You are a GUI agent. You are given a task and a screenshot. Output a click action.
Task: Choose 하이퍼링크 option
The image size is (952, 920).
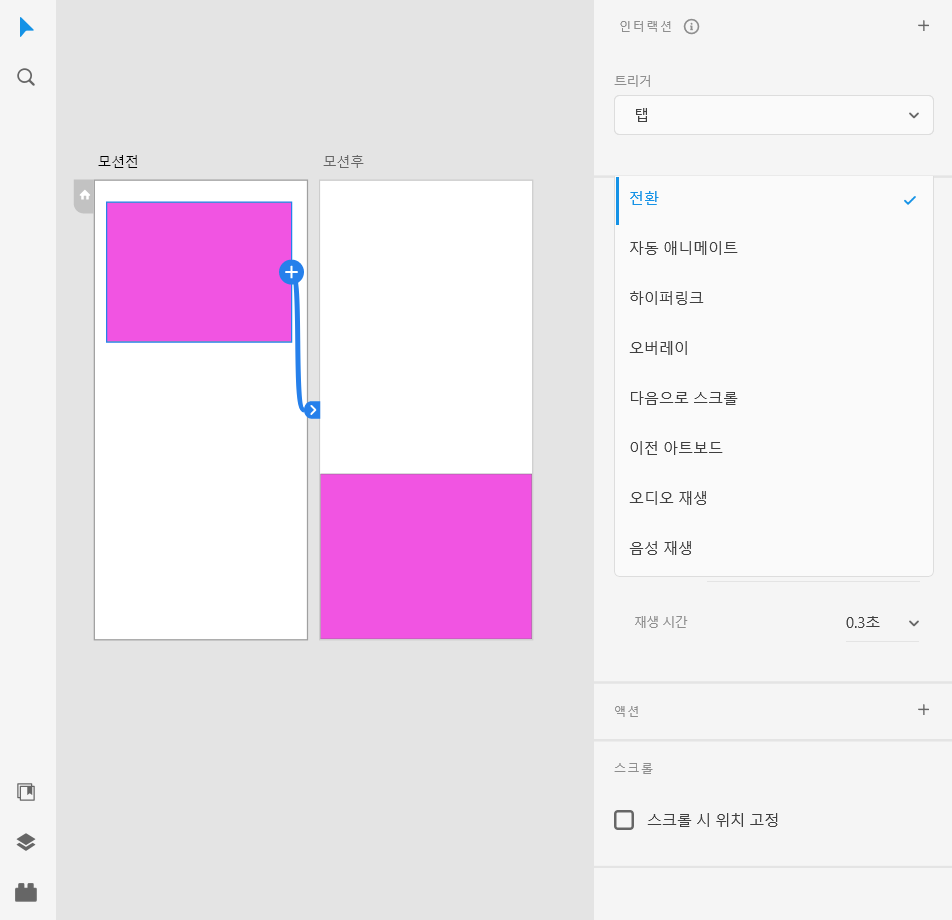774,298
